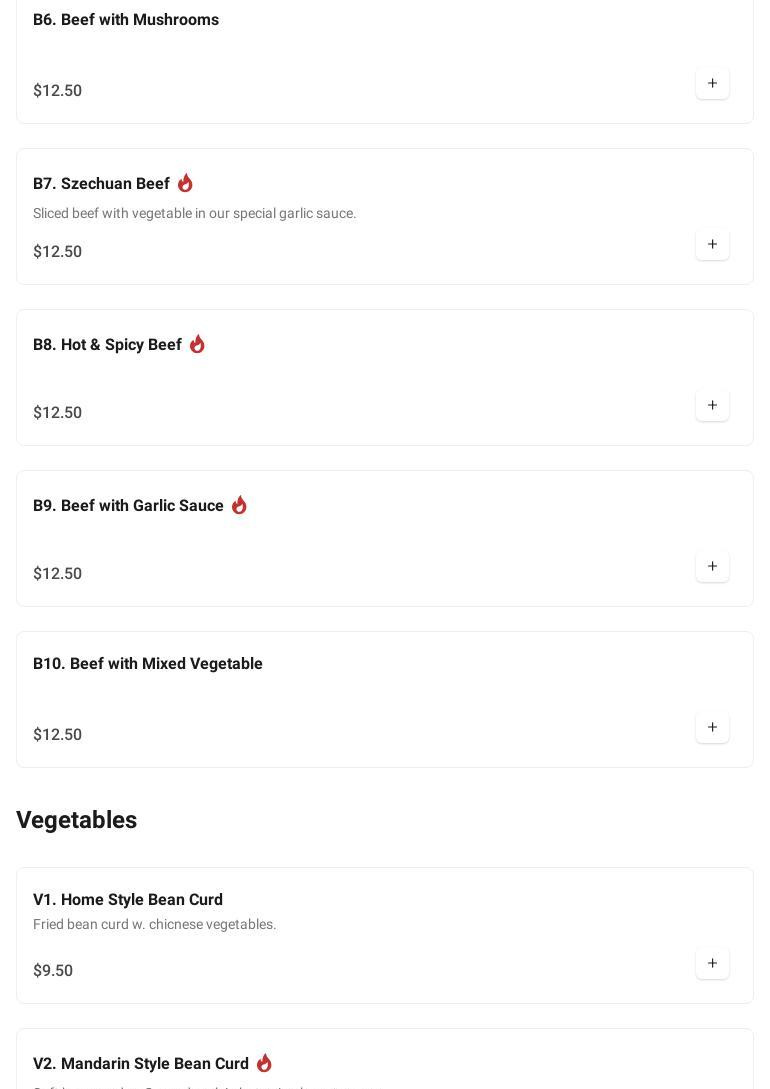Screen dimensions: 770x1089
Task: Click the Vegetables section heading
Action: point(77,820)
